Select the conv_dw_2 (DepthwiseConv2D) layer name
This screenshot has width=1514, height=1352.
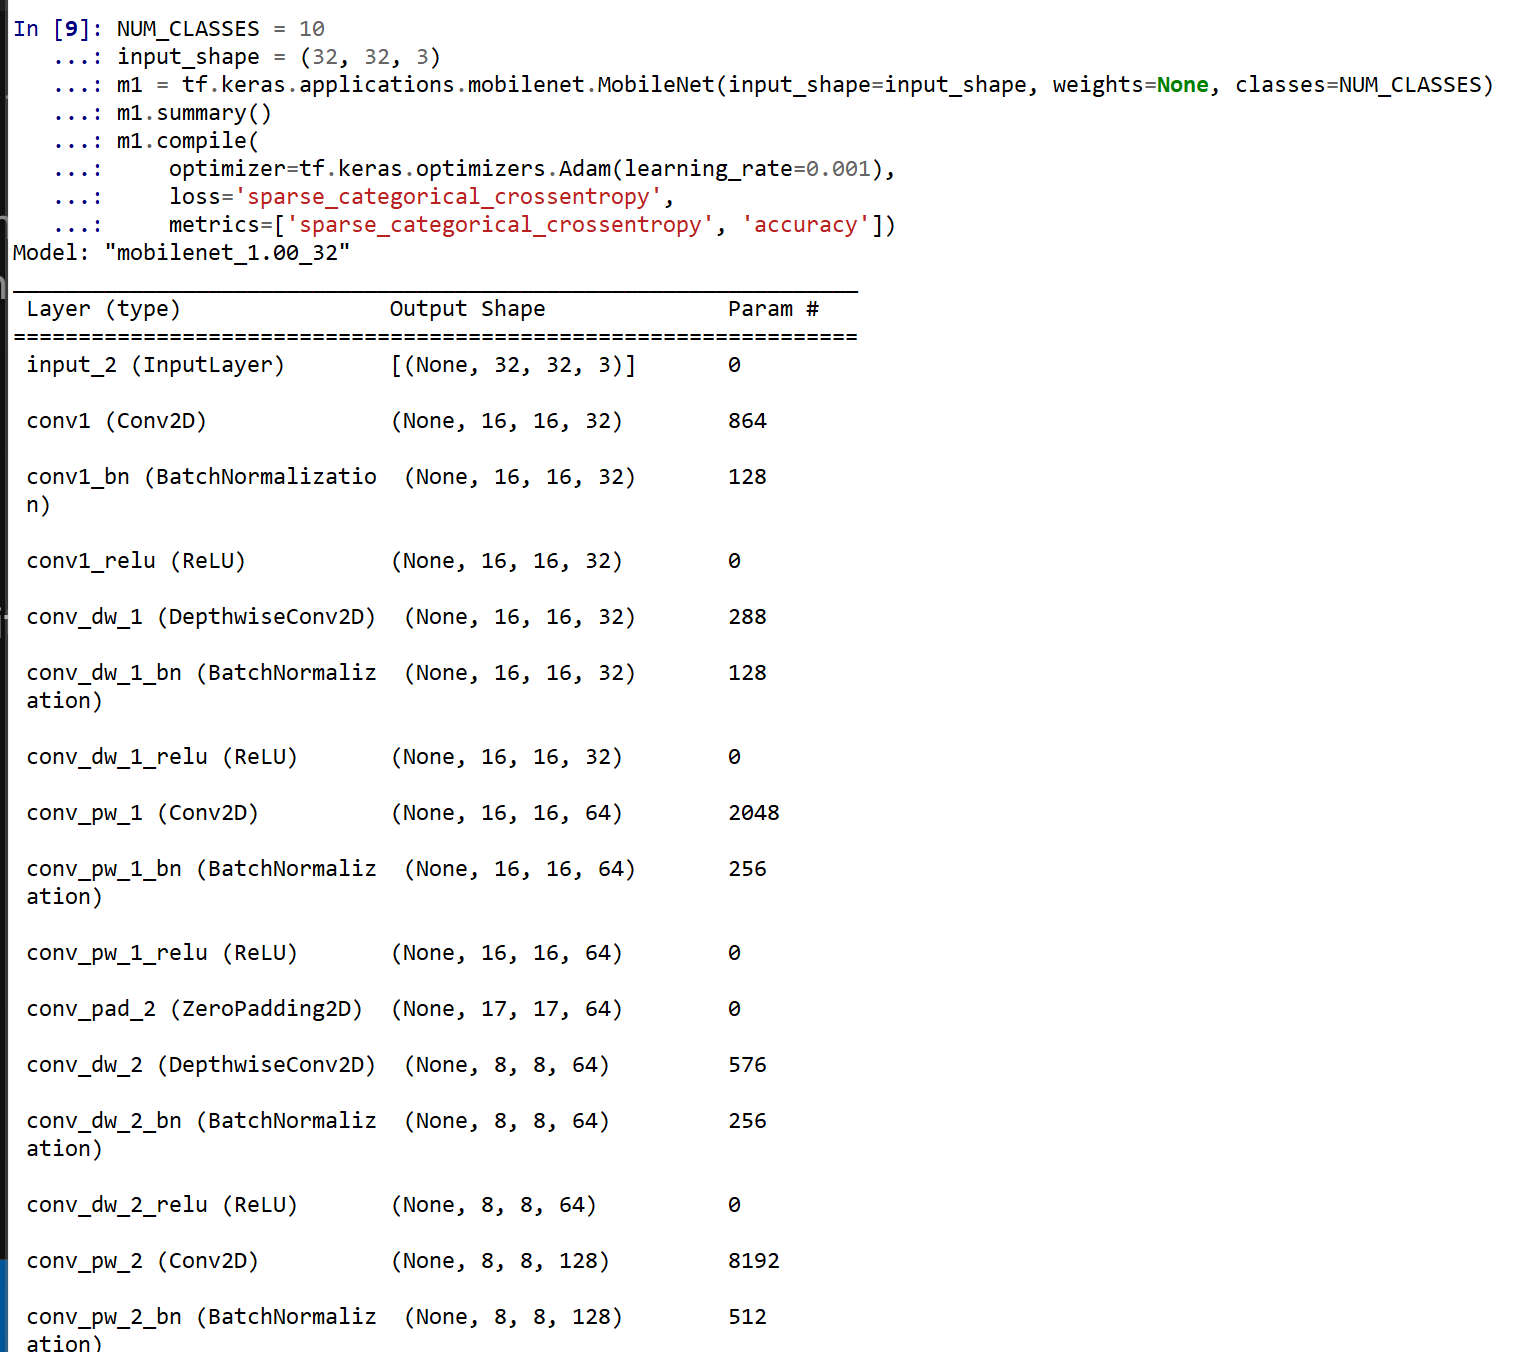[201, 1065]
